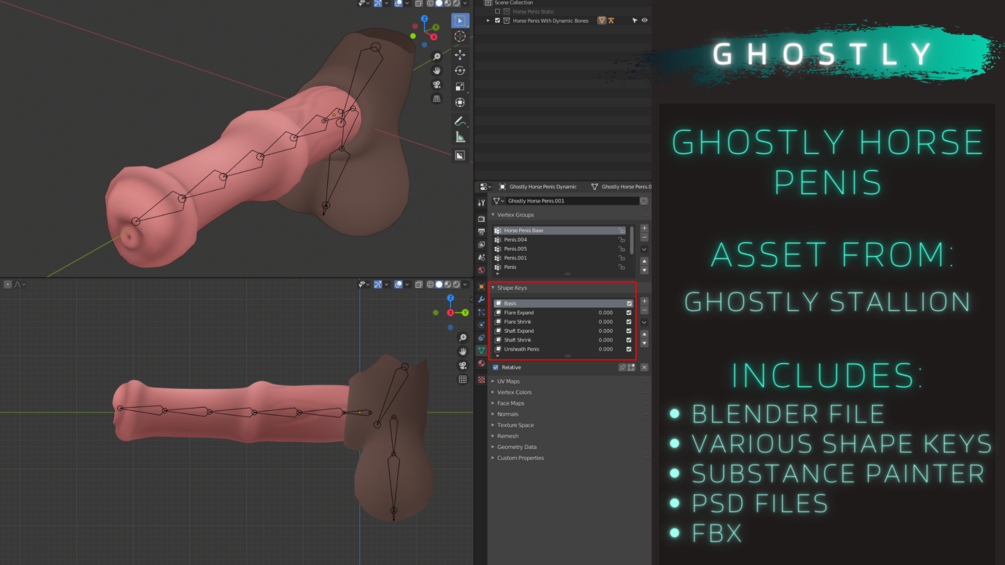Viewport: 1005px width, 565px height.
Task: Move the vertex group down with the down arrow
Action: click(x=644, y=270)
